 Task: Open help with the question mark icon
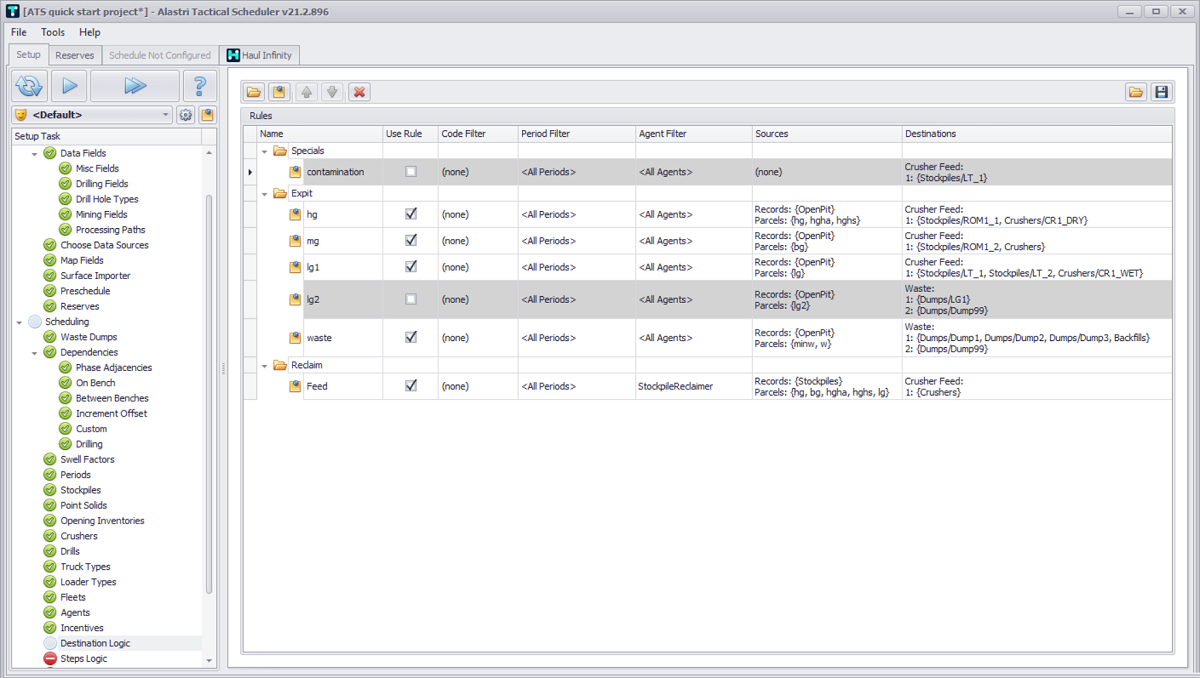click(x=200, y=86)
